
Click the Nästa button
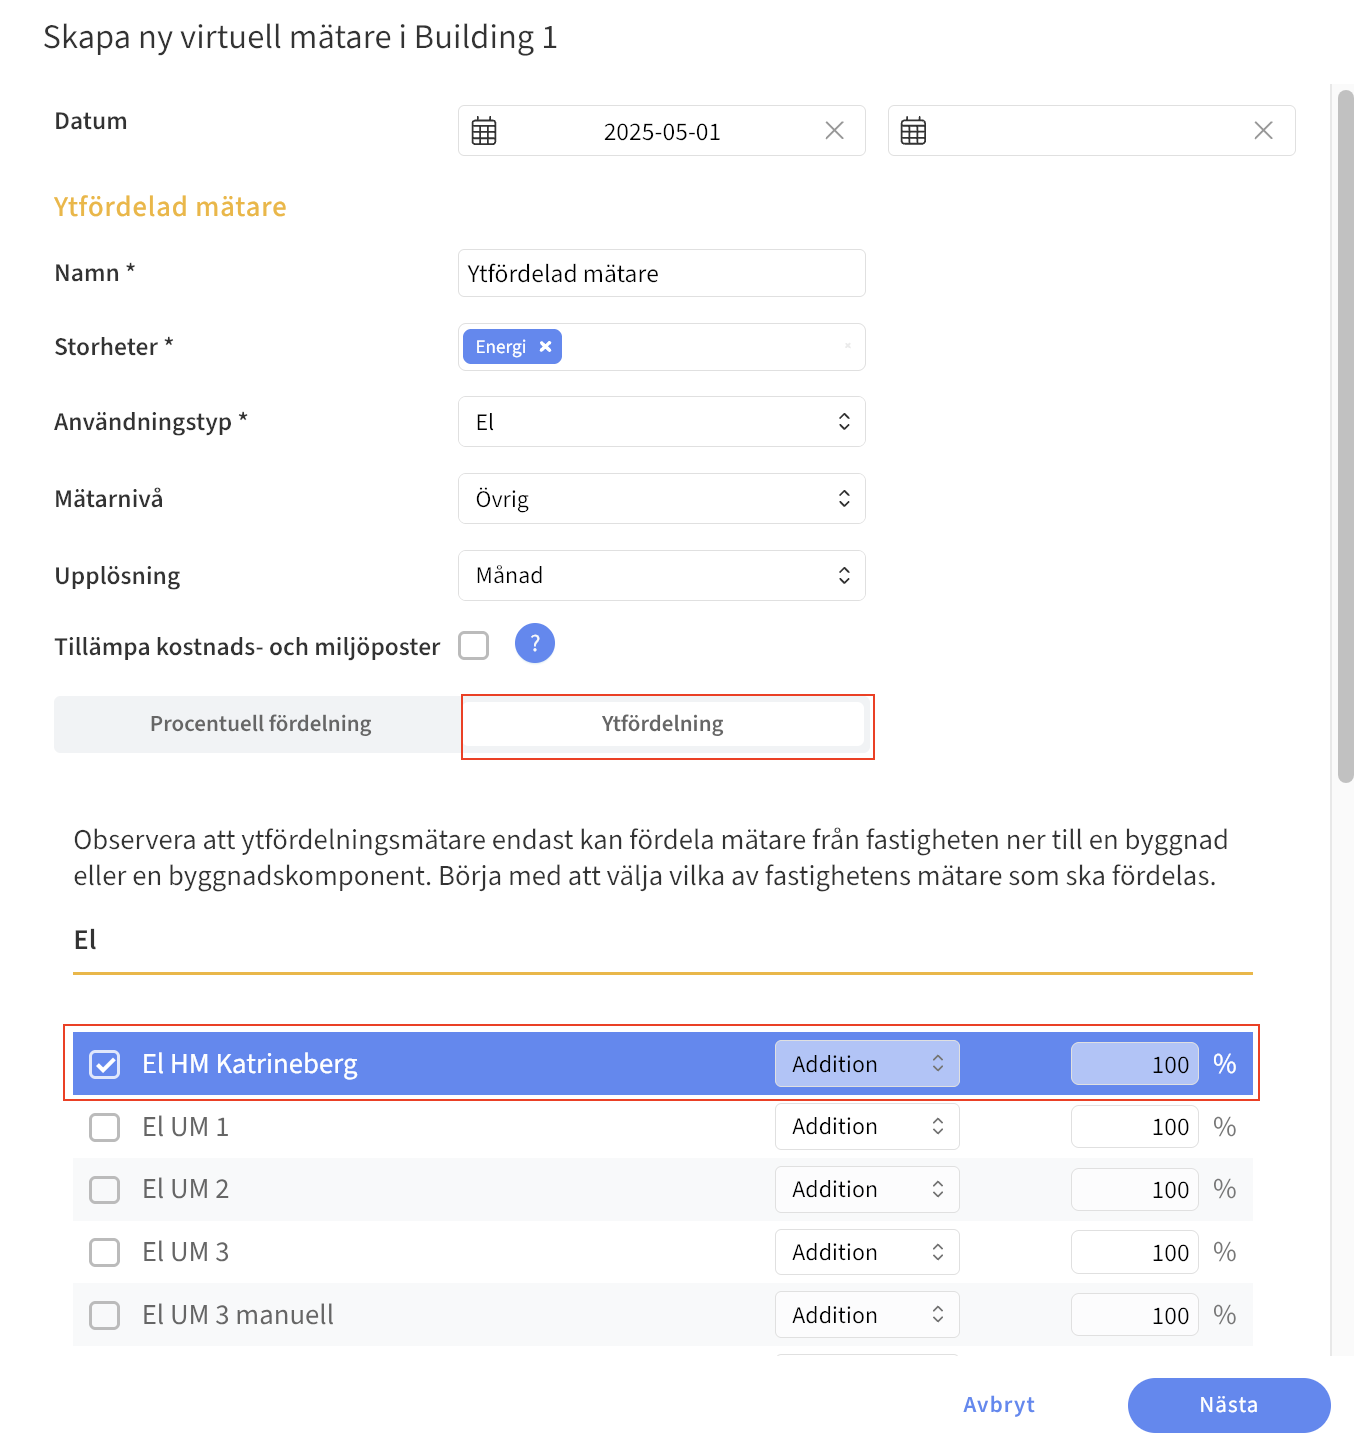point(1228,1405)
